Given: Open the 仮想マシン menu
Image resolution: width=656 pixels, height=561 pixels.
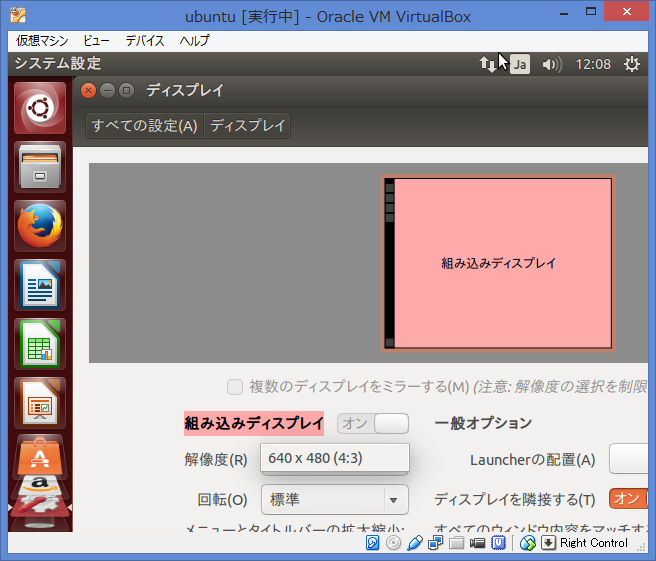Looking at the screenshot, I should coord(43,41).
